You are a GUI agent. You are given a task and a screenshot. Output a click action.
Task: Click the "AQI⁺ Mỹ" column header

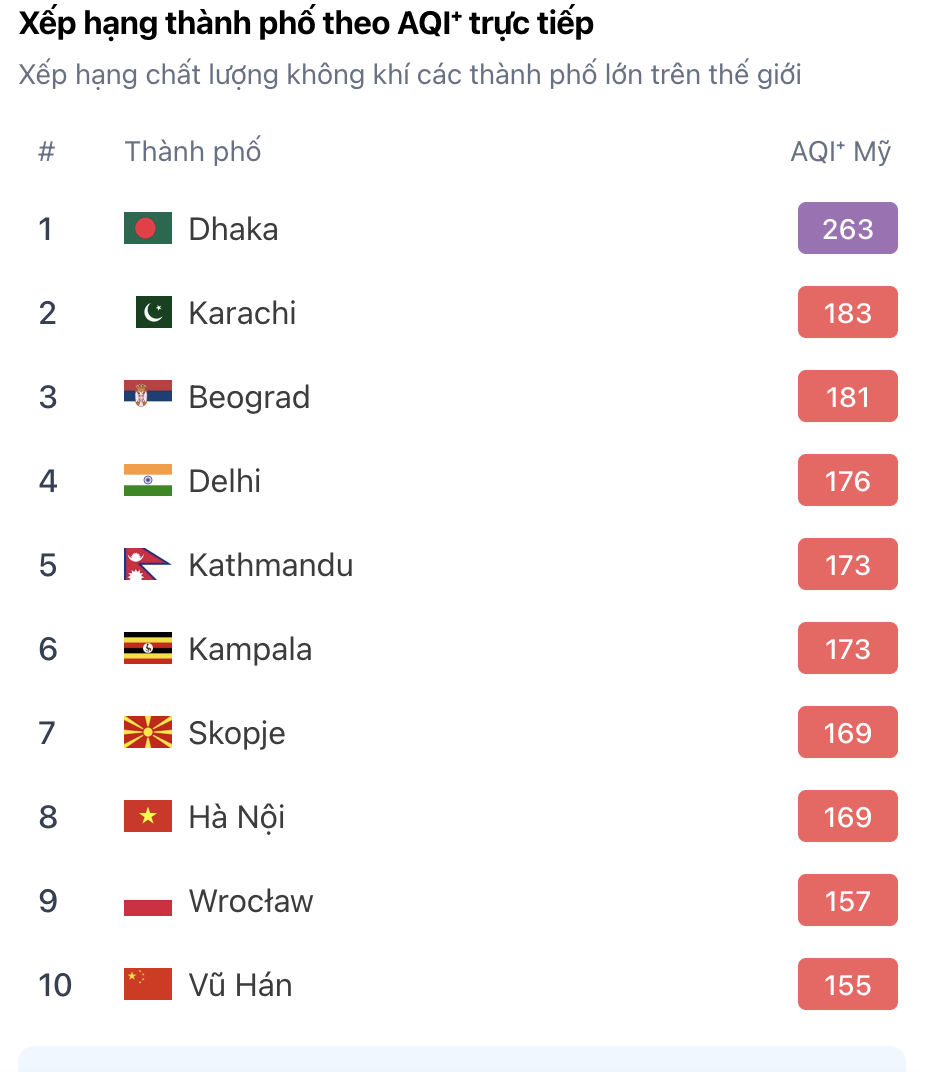pos(840,152)
